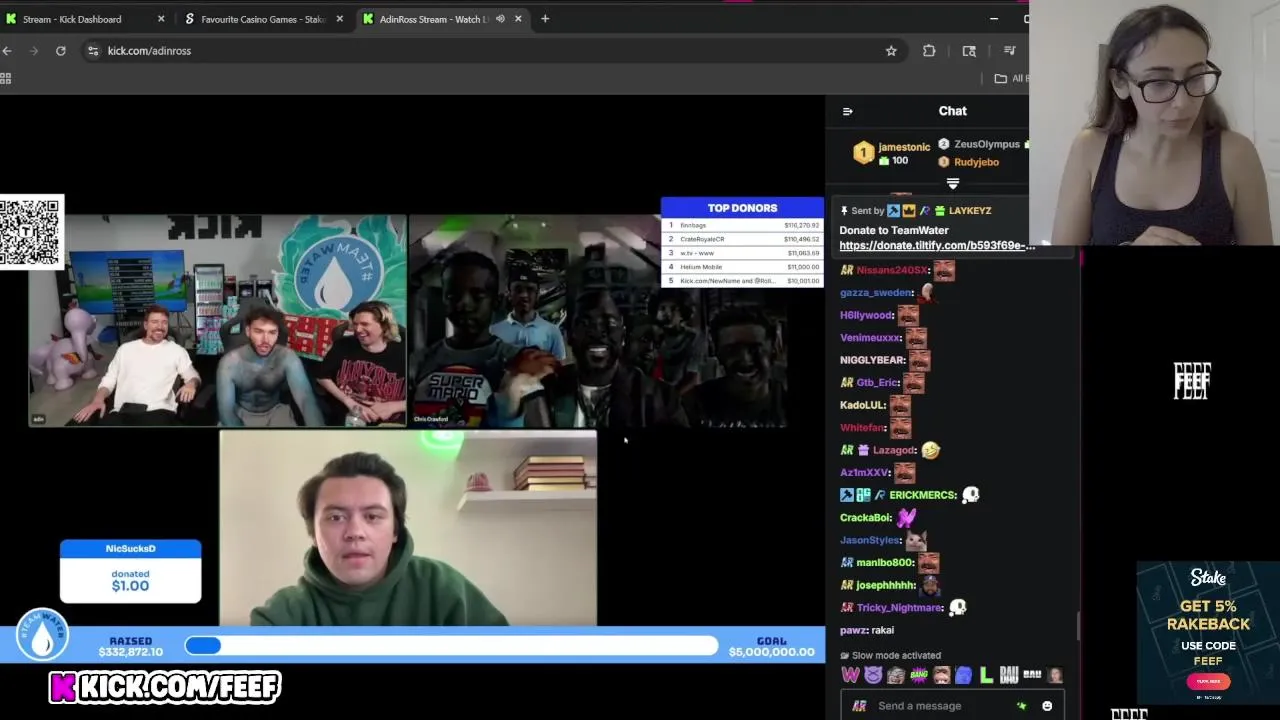Click Tricky_Nightmare username in chat

click(899, 608)
